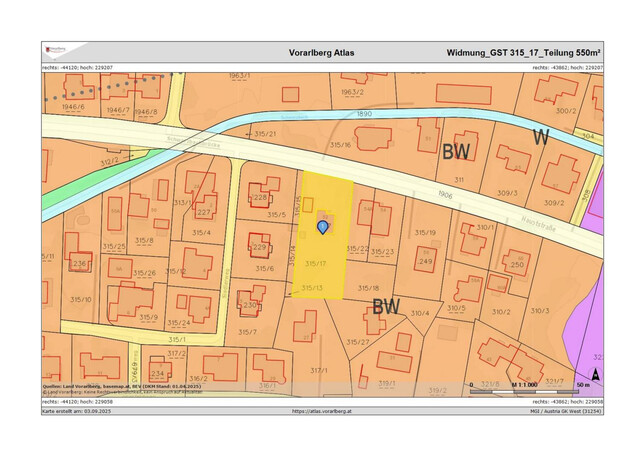Click the north arrow symbol
This screenshot has height=453, width=640.
pyautogui.click(x=592, y=374)
